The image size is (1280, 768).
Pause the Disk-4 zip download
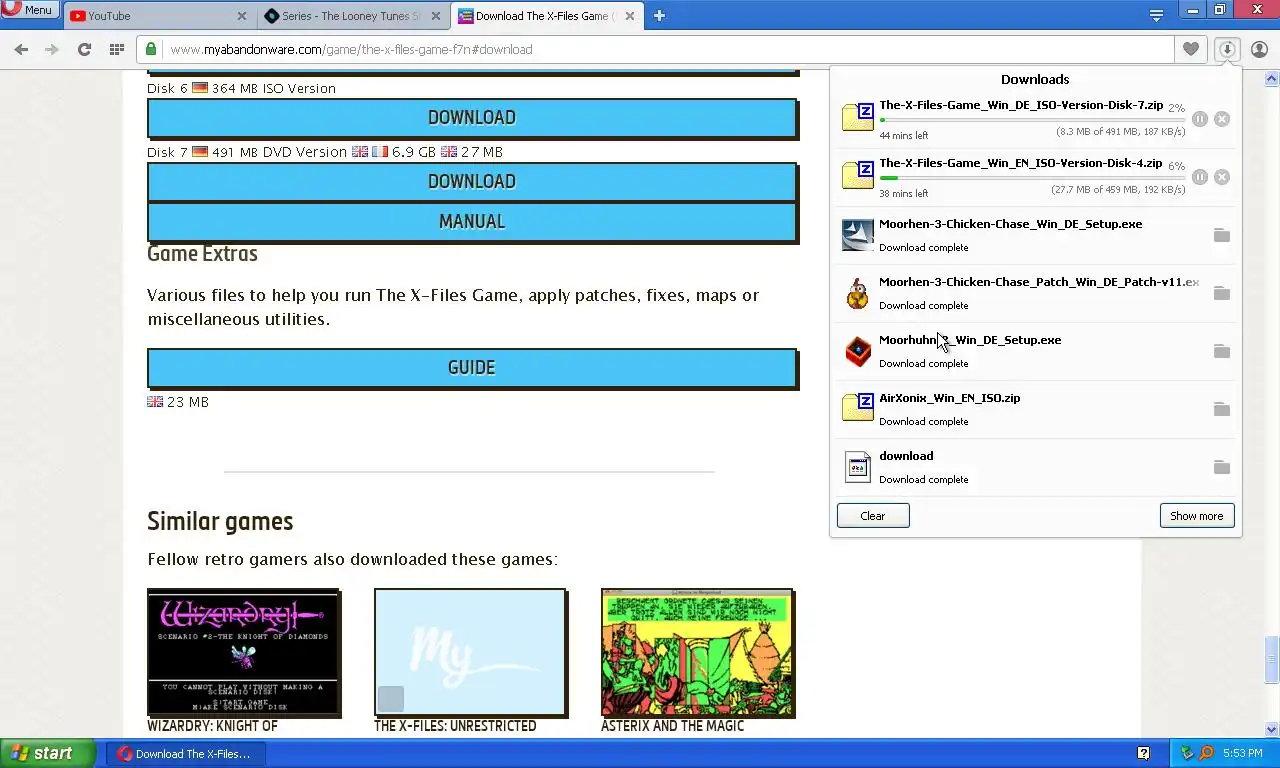tap(1199, 177)
